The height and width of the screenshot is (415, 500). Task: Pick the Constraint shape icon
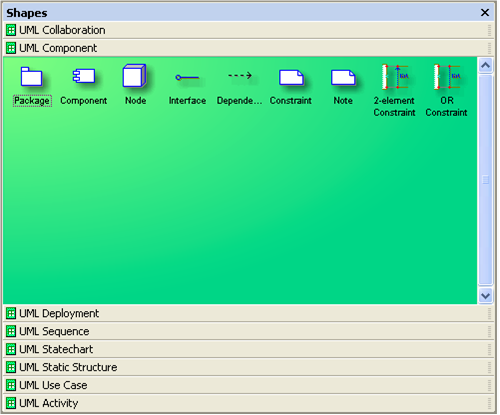[291, 77]
